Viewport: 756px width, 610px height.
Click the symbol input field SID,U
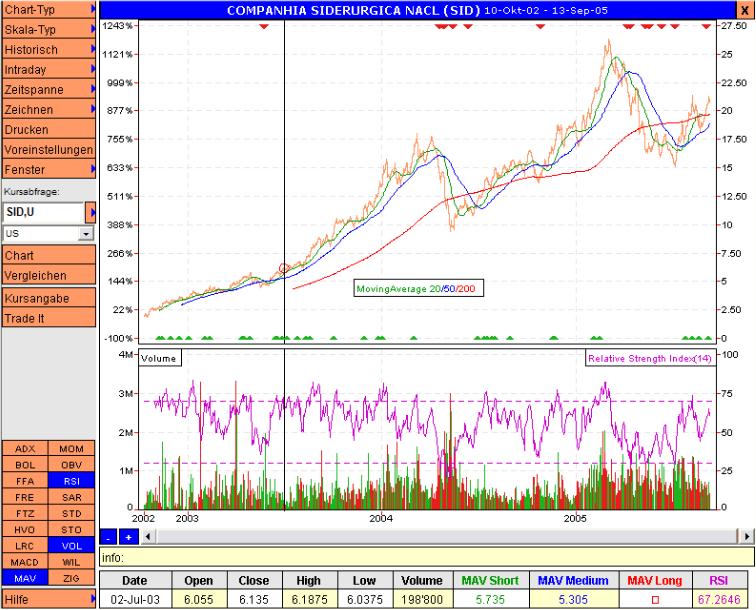43,212
